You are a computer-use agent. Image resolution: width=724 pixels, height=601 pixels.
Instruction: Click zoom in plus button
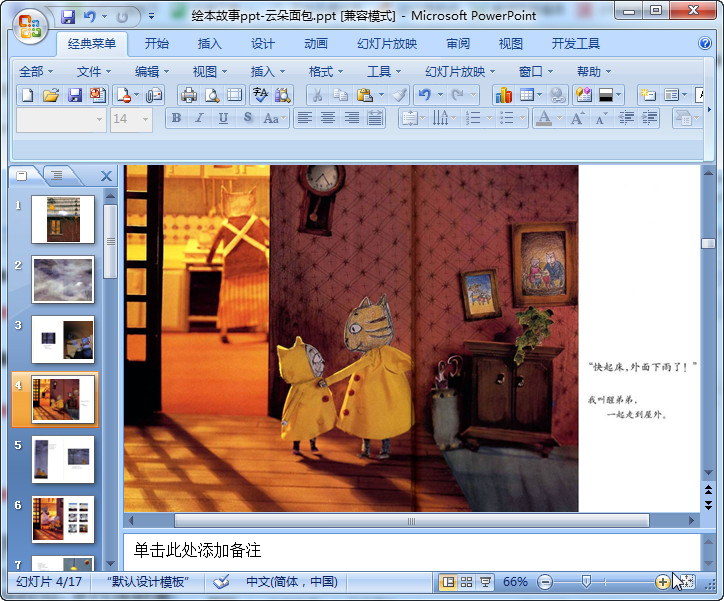point(663,582)
